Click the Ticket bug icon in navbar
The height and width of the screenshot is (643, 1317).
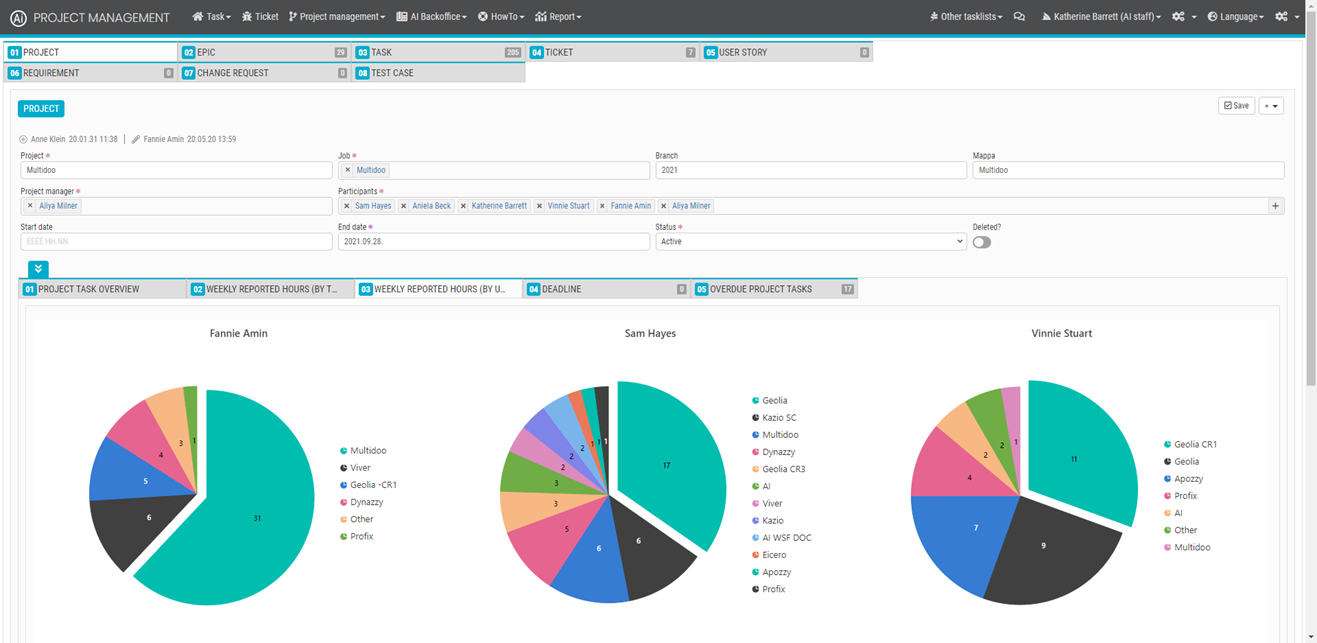tap(247, 17)
